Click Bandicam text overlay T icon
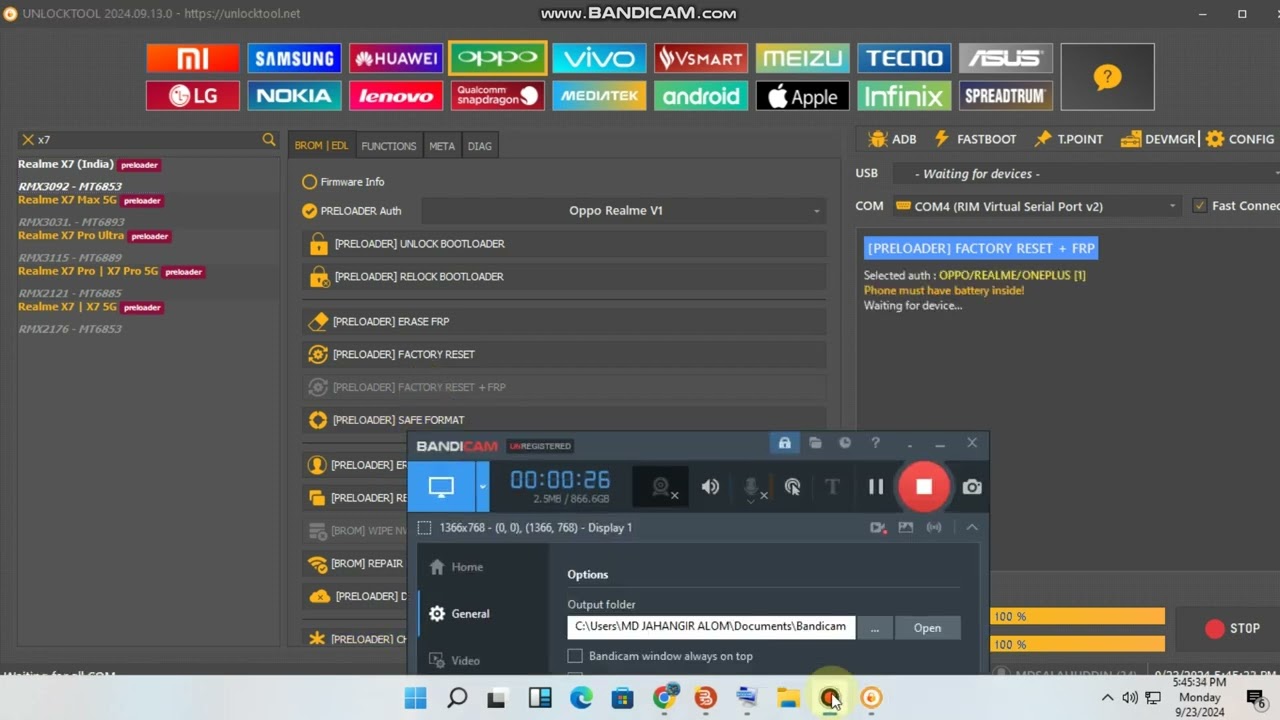The height and width of the screenshot is (720, 1280). point(832,487)
